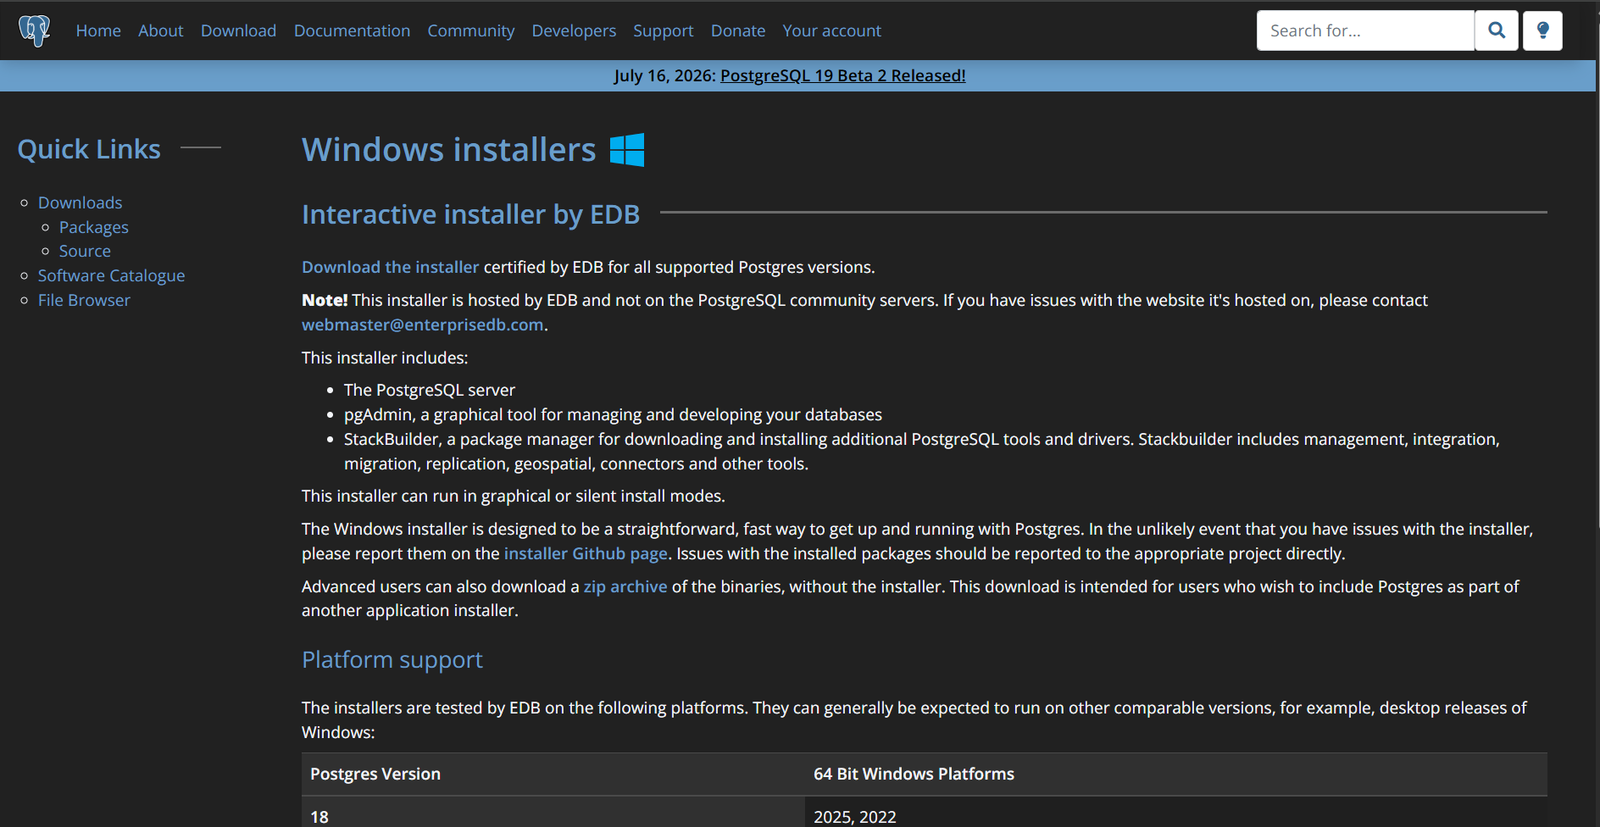Click the bold Note! text
1600x827 pixels.
(x=325, y=300)
